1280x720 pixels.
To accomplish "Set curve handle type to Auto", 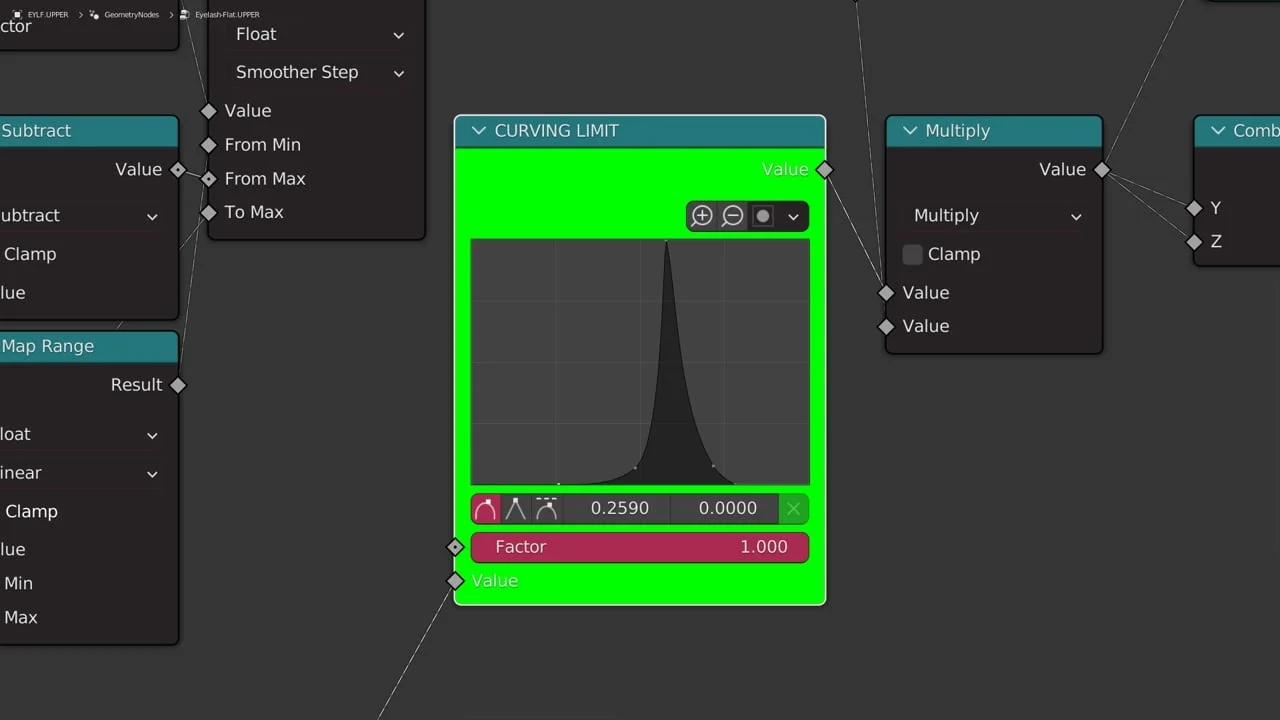I will tap(485, 509).
